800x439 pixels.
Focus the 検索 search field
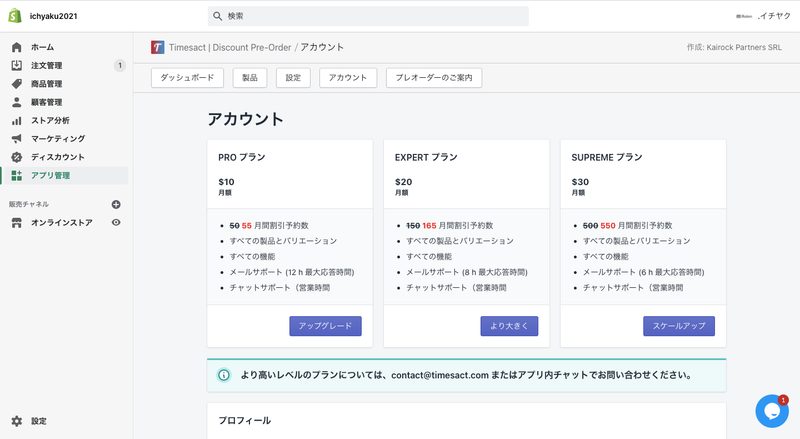(x=368, y=16)
